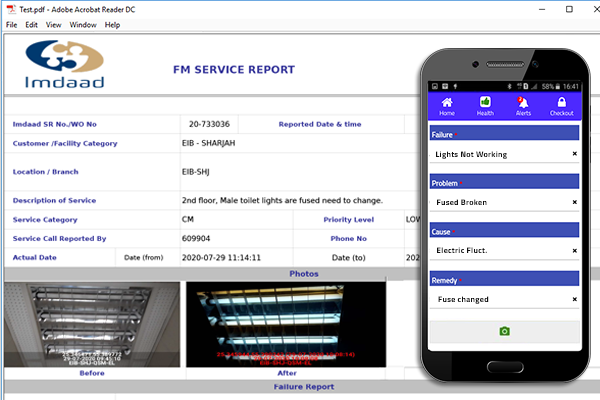Click the Date (to) label
Image resolution: width=600 pixels, height=400 pixels.
349,258
